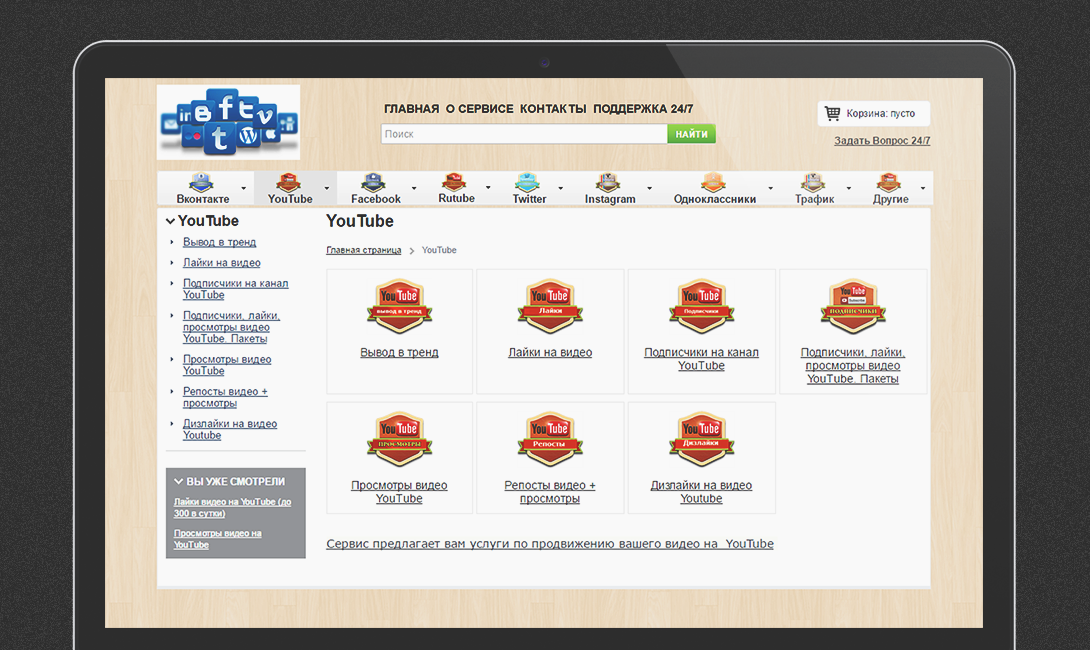Click the Дизлайки YouTube badge image

point(701,439)
